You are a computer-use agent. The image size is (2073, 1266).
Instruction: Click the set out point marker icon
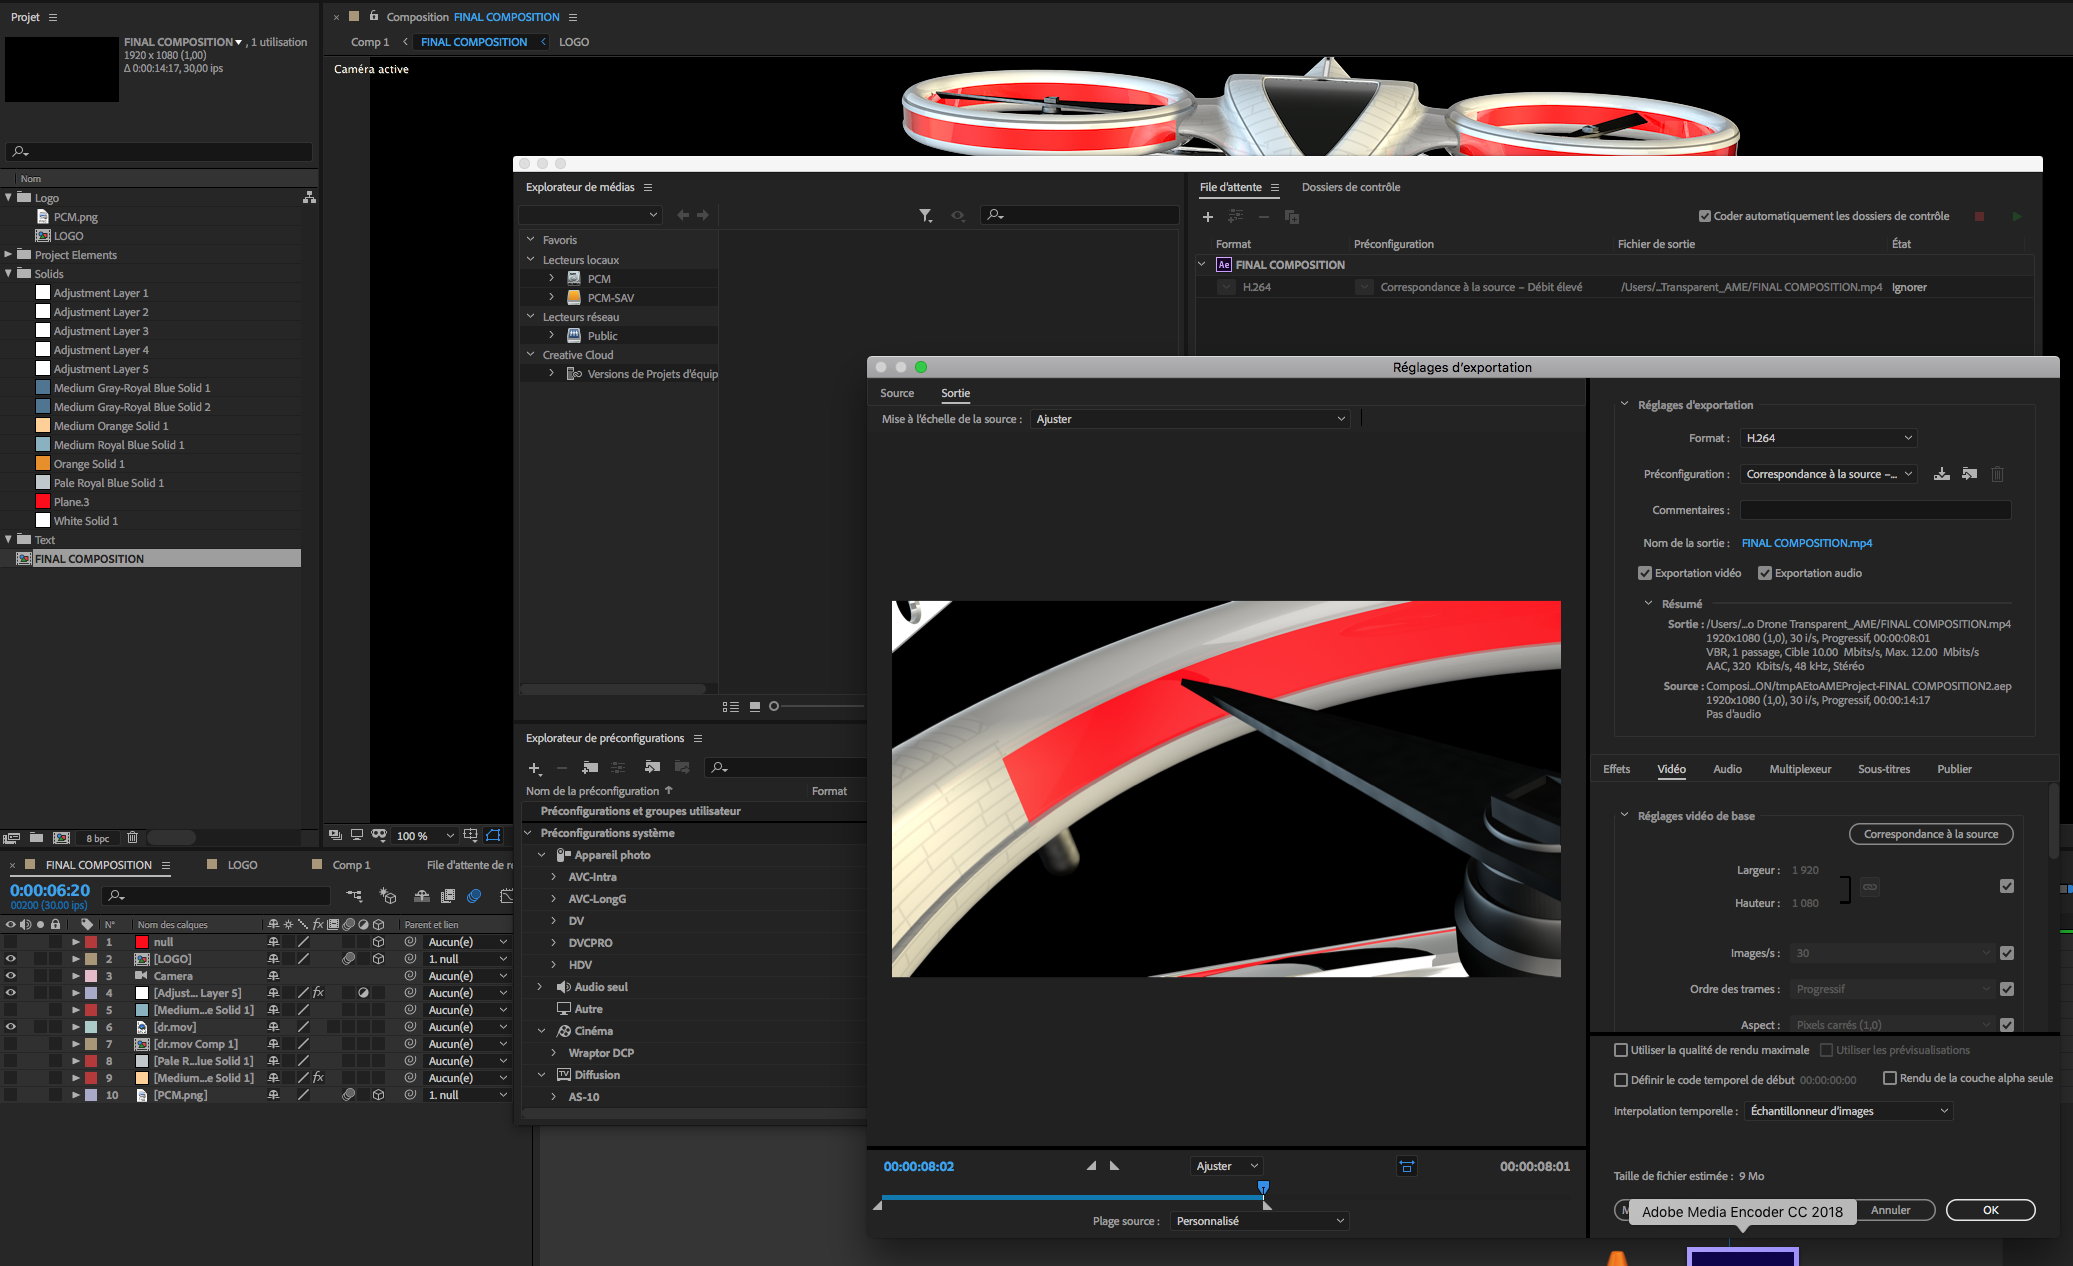[x=1115, y=1166]
